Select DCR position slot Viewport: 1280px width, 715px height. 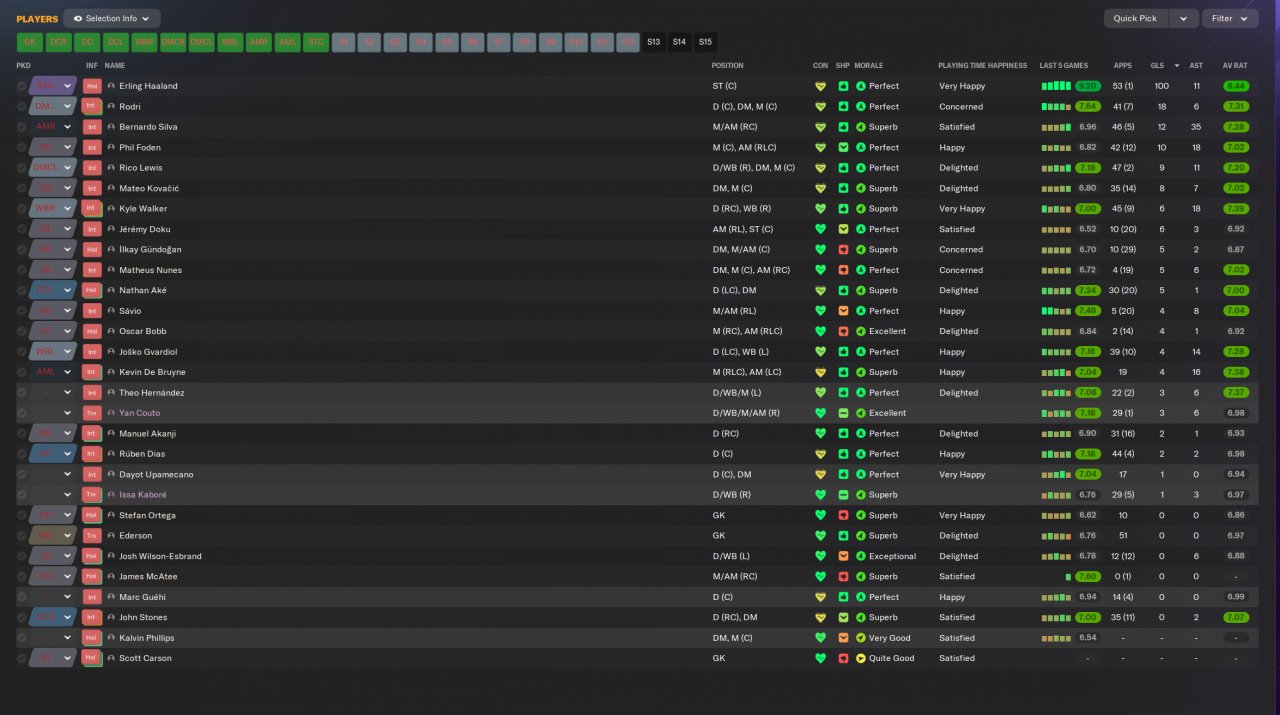[x=58, y=42]
